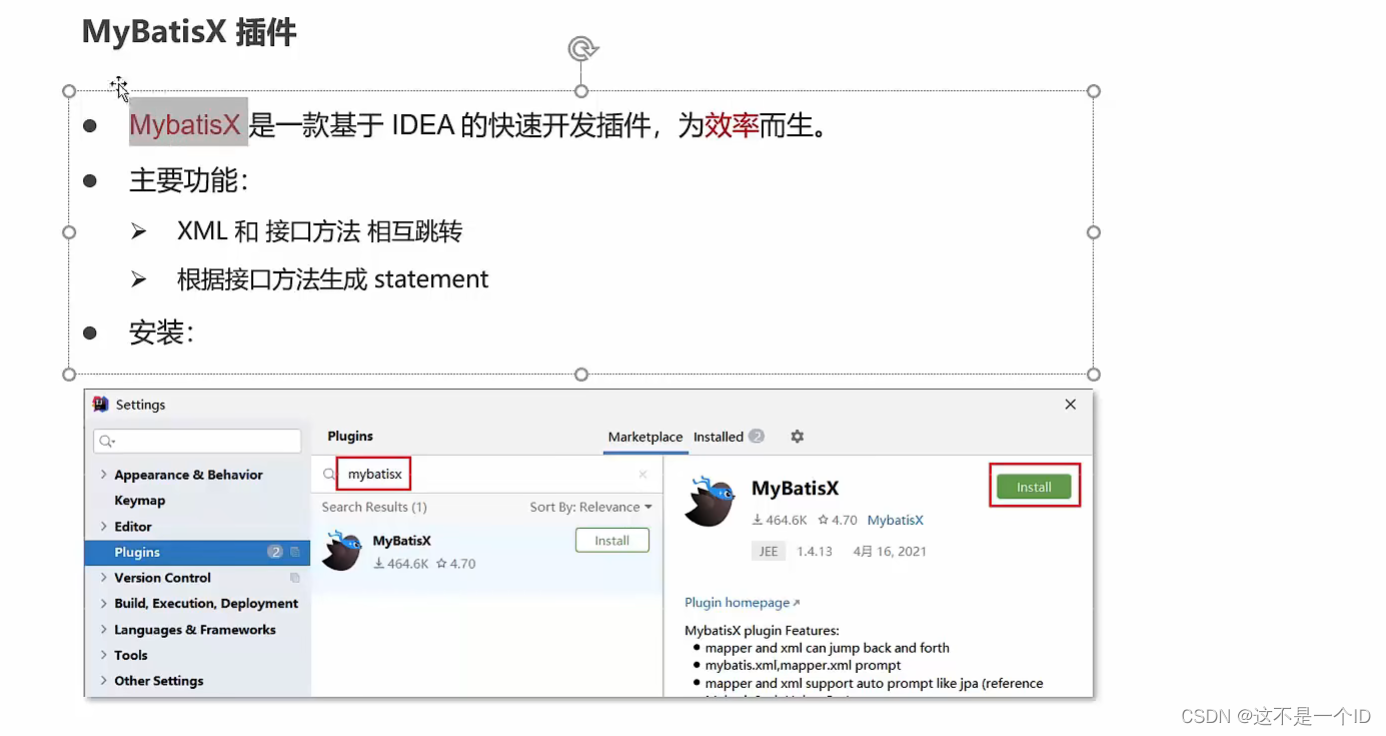
Task: Close the Settings dialog
Action: [x=1070, y=405]
